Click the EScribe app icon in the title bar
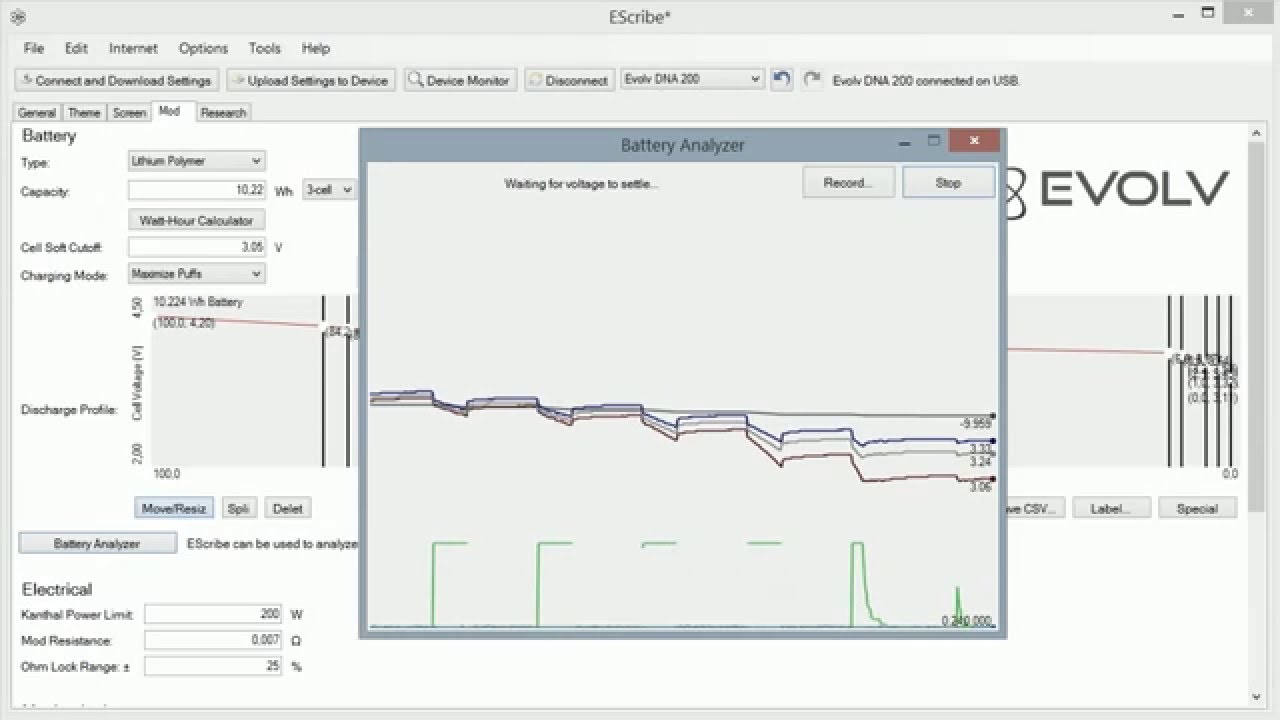 click(x=16, y=16)
